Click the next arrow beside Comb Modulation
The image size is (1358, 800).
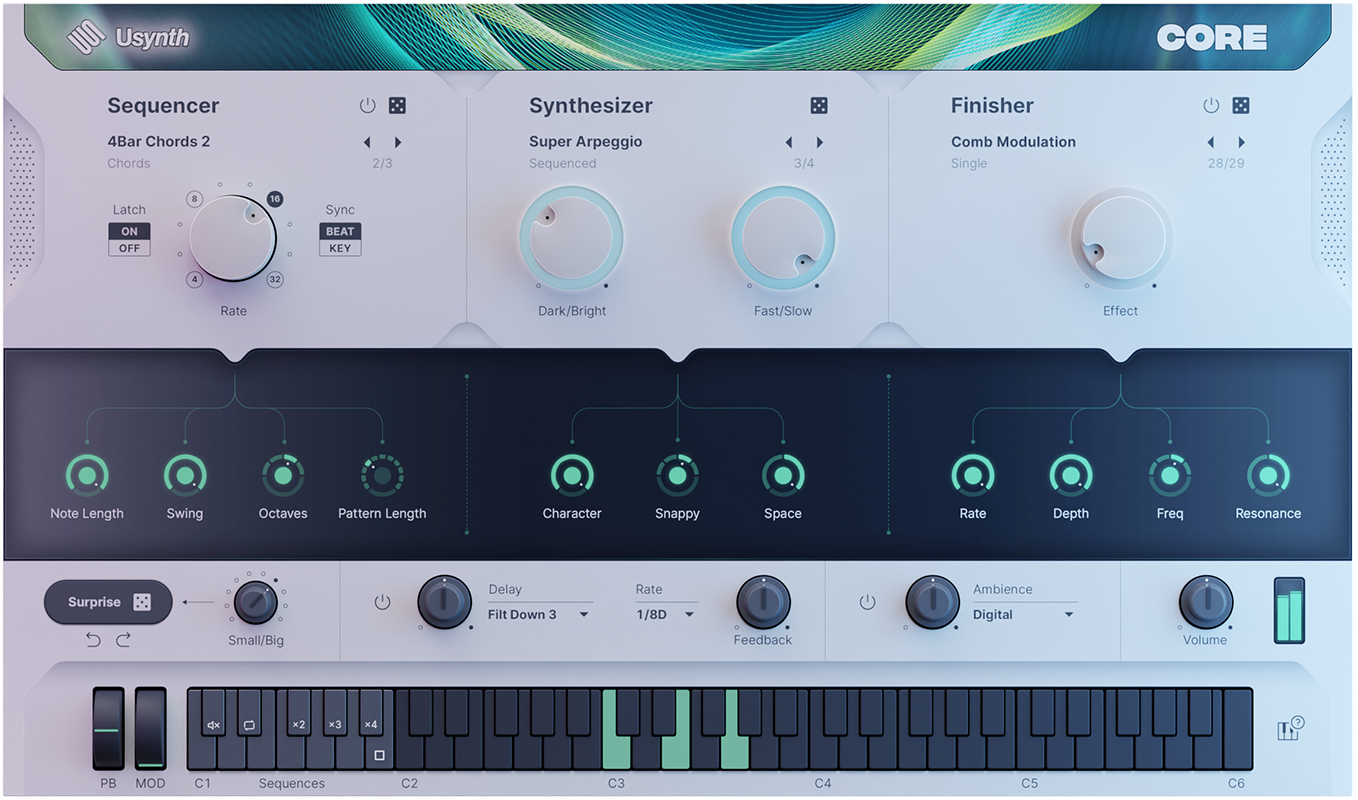[1241, 142]
